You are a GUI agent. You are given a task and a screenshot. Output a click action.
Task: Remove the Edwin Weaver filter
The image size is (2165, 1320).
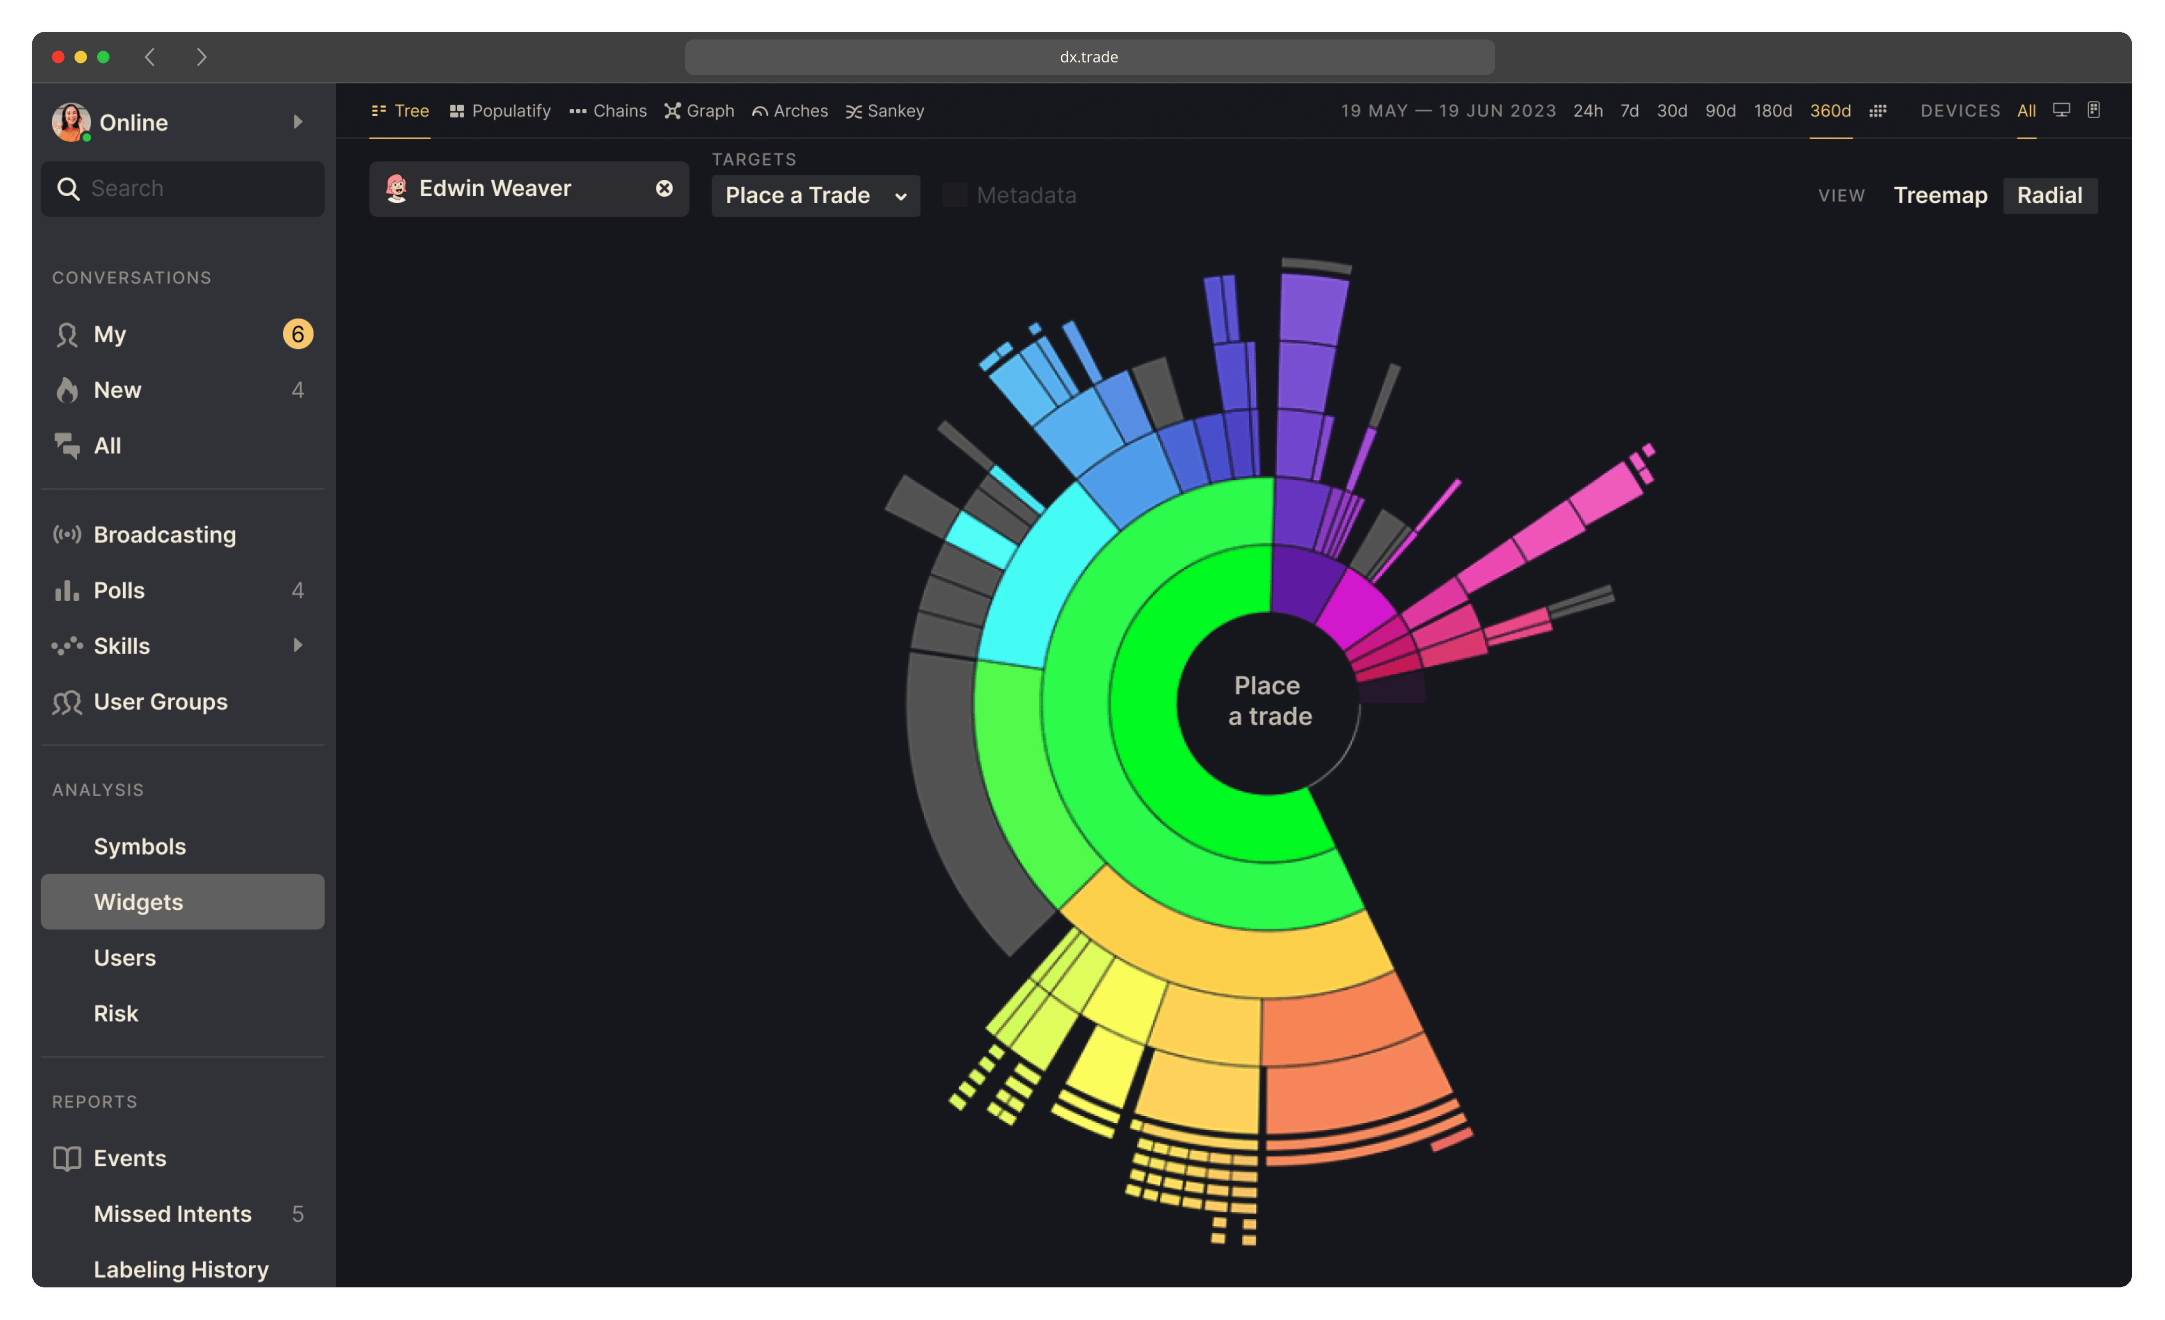664,189
